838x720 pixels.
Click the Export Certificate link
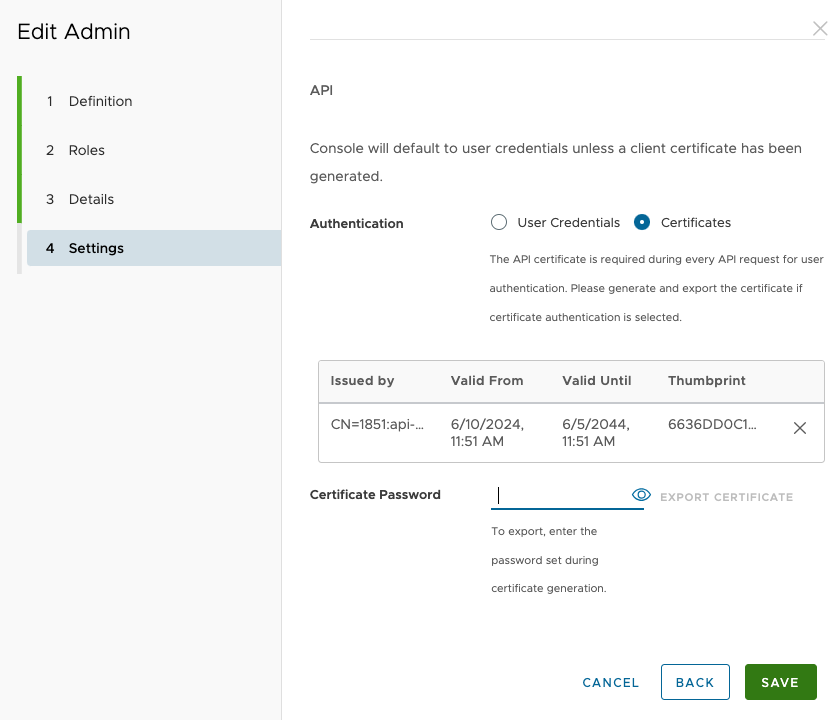click(727, 496)
